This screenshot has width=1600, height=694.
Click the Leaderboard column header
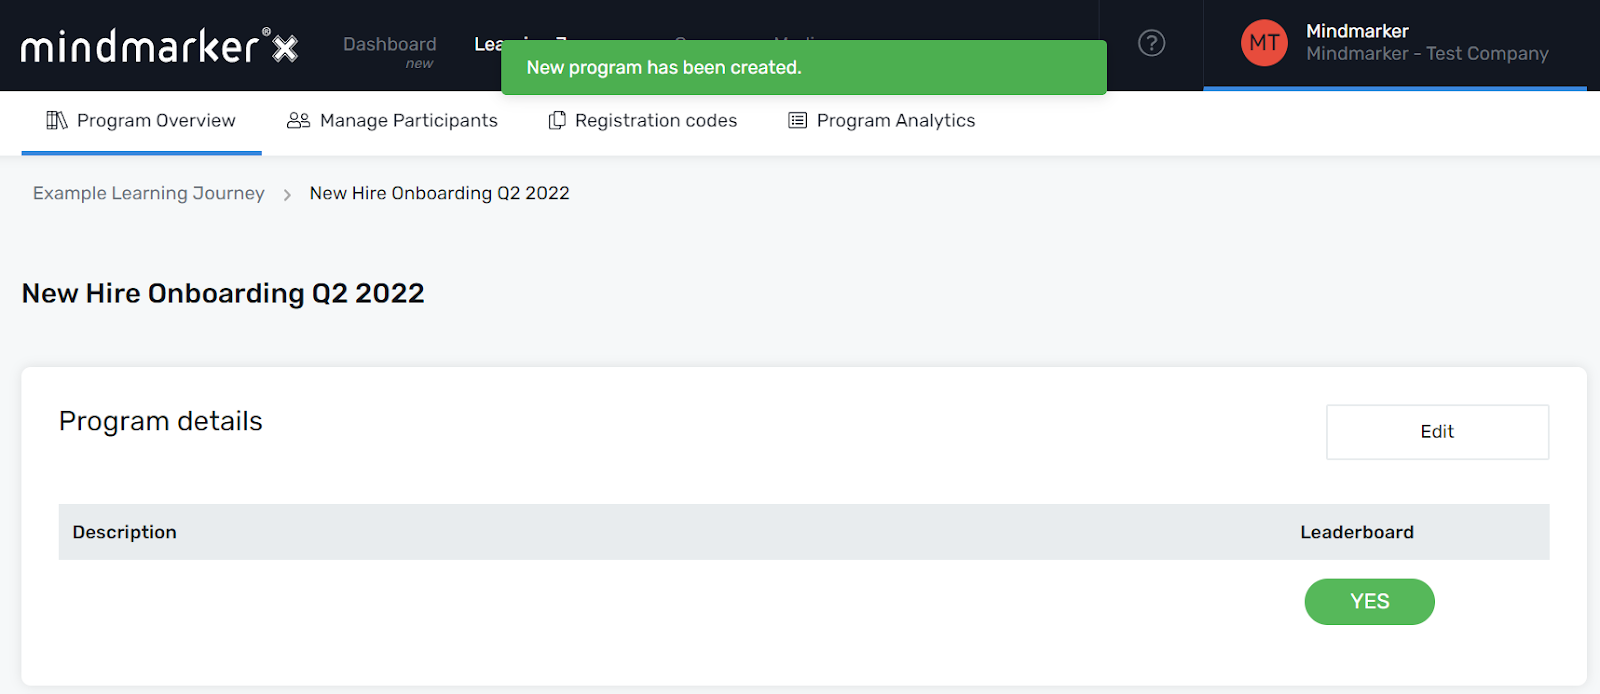point(1357,532)
